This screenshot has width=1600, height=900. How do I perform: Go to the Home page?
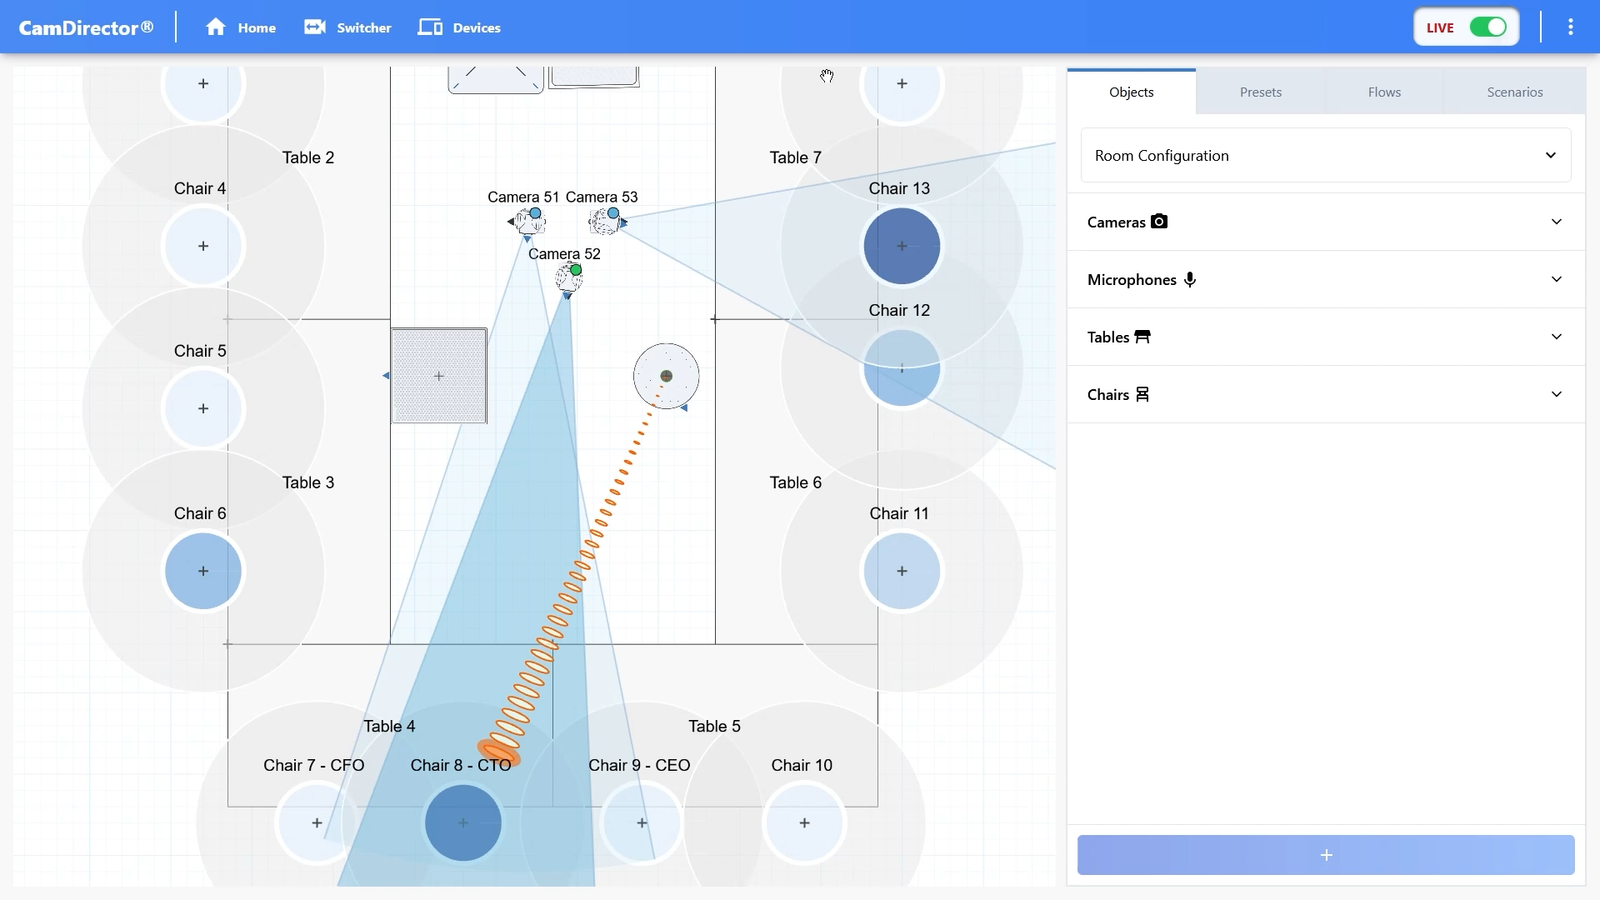[241, 27]
